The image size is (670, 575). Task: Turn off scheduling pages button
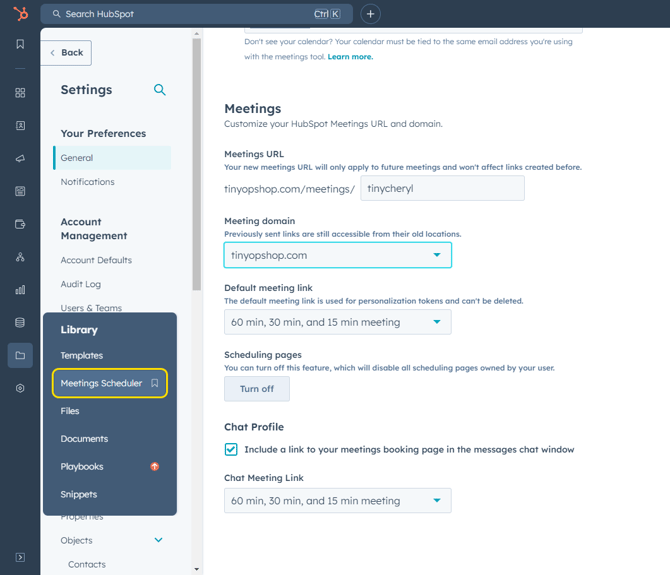pyautogui.click(x=257, y=389)
